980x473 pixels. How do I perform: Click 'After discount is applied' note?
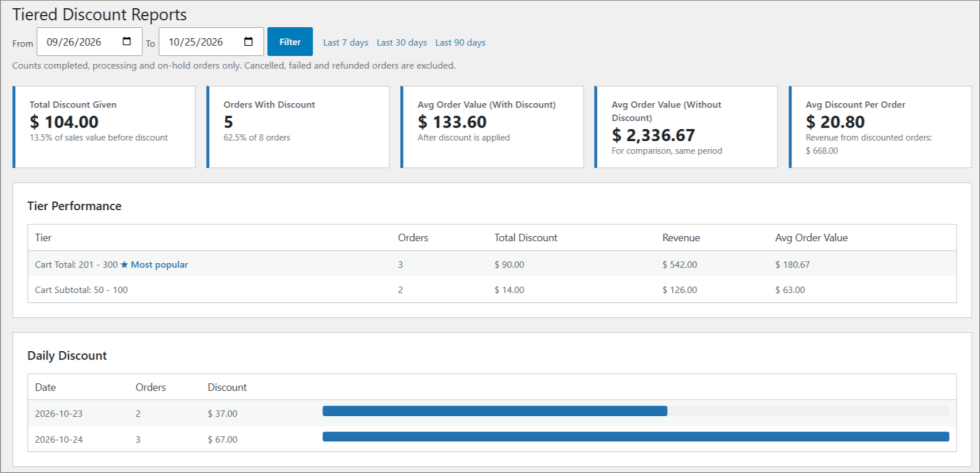point(464,137)
